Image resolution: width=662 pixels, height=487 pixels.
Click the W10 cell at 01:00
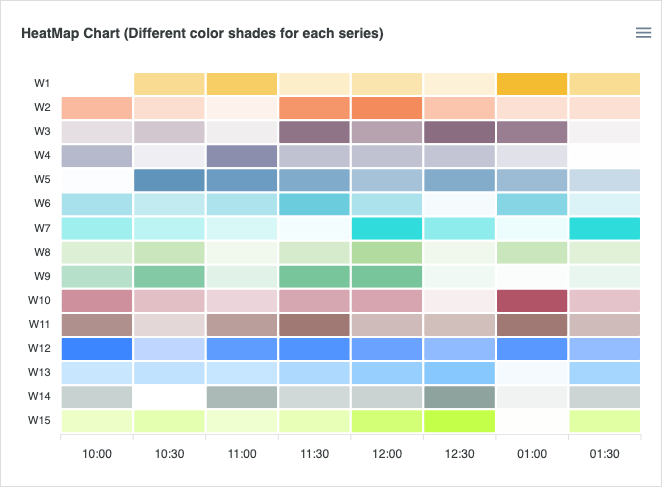(532, 301)
